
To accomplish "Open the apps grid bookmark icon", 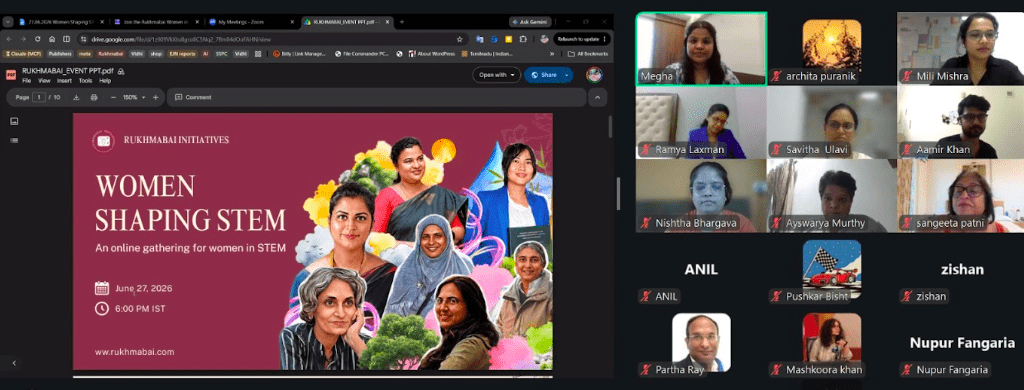I will coord(258,54).
